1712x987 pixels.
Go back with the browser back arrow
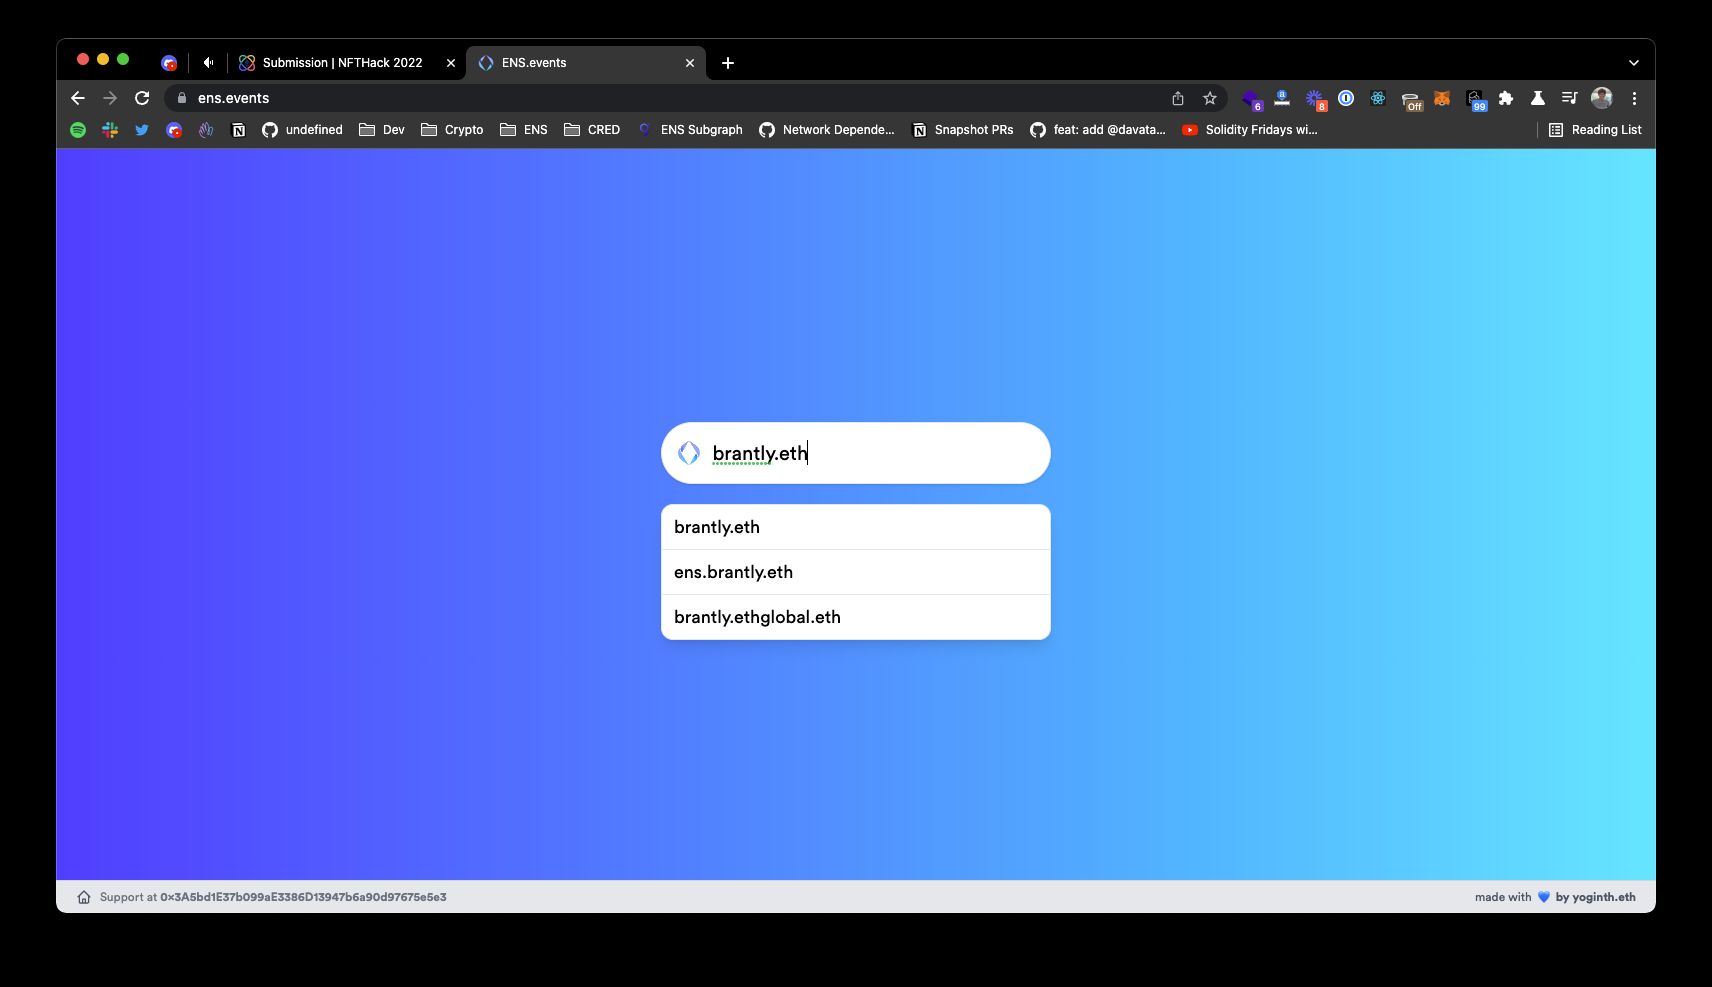coord(78,98)
